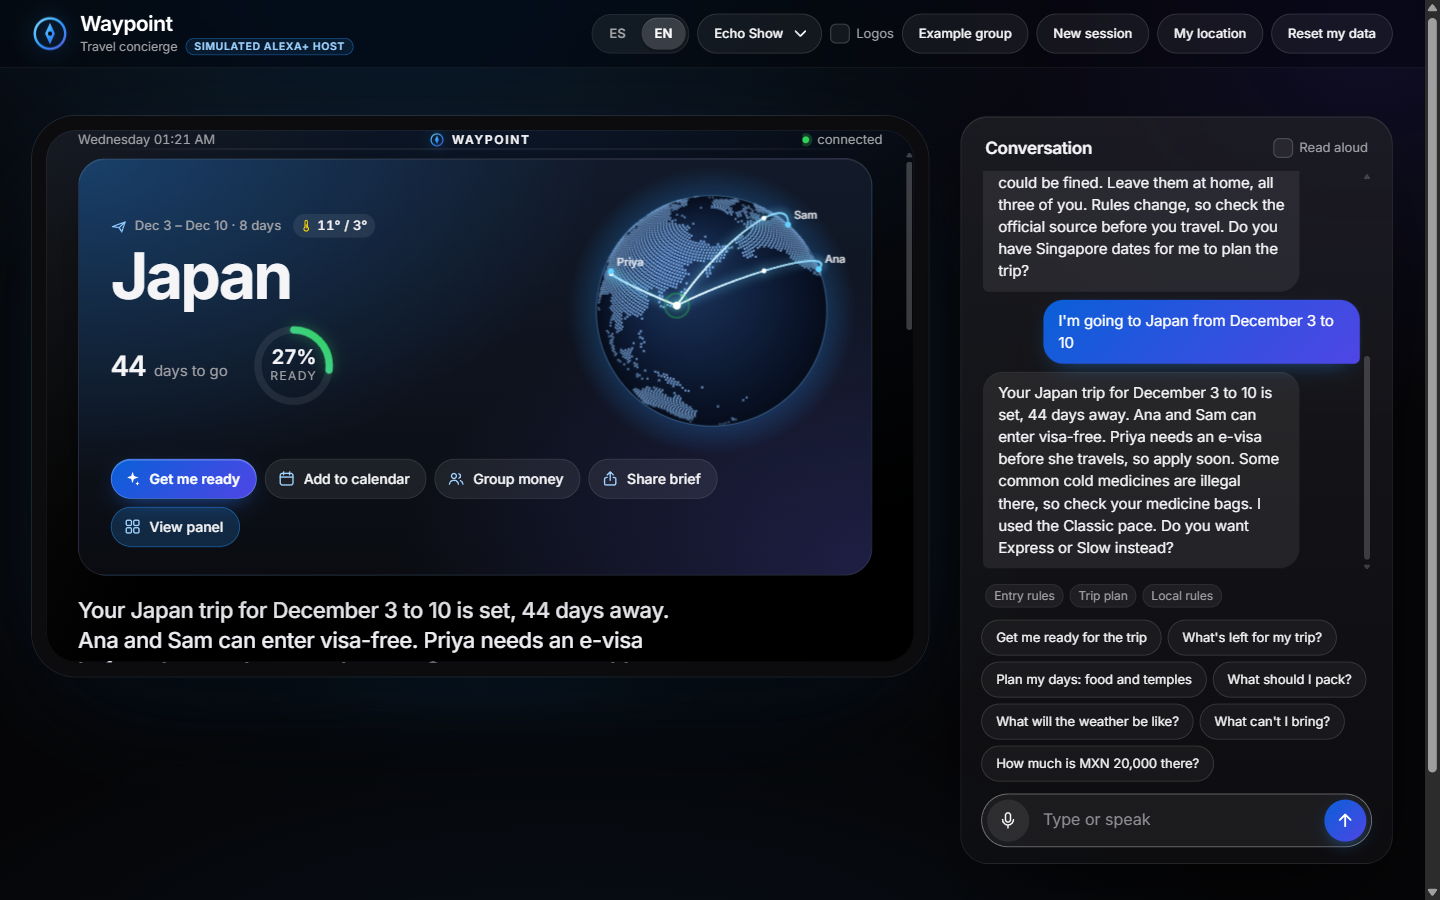
Task: Focus the Type or speak input field
Action: click(1176, 820)
